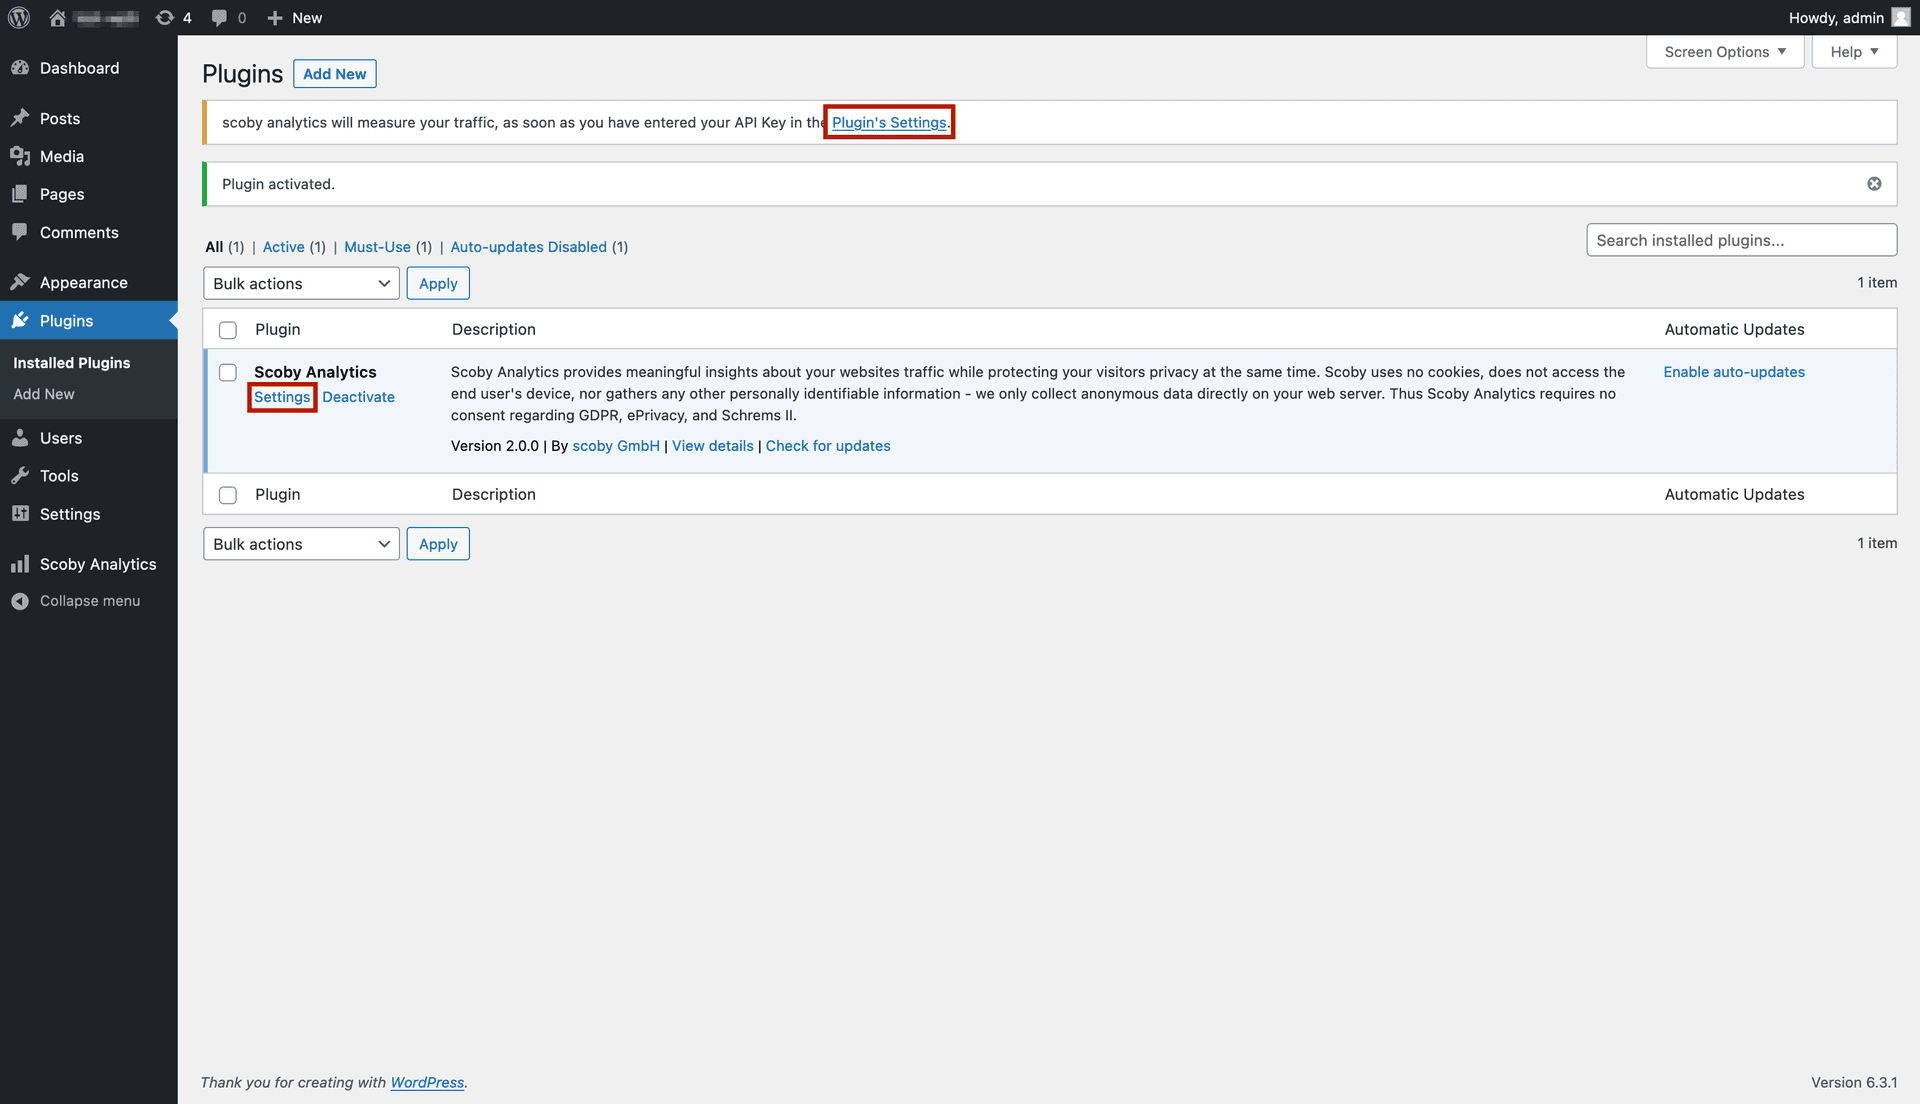Check the top Plugin column header checkbox
The height and width of the screenshot is (1104, 1920).
point(227,328)
